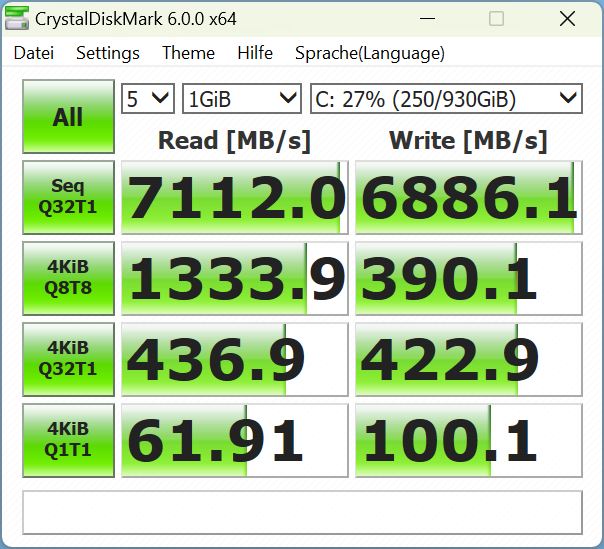This screenshot has height=549, width=604.
Task: Click the Seq write result 6886.1
Action: coord(469,198)
